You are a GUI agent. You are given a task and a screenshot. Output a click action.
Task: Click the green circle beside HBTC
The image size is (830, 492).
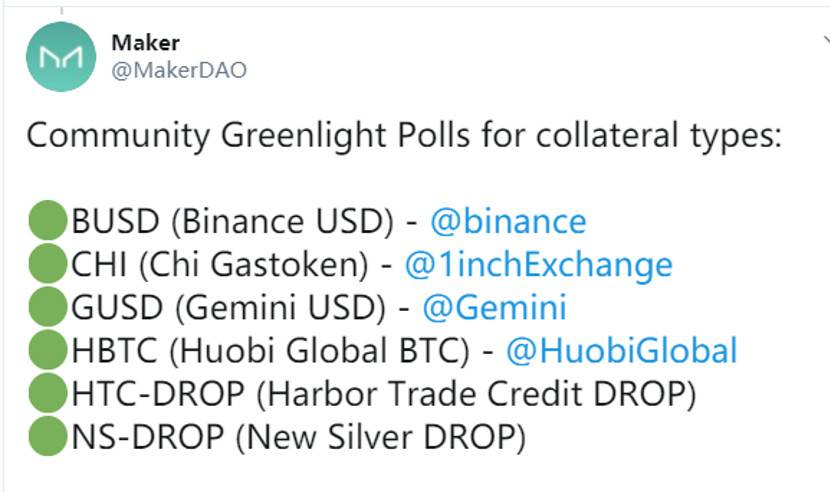point(46,351)
